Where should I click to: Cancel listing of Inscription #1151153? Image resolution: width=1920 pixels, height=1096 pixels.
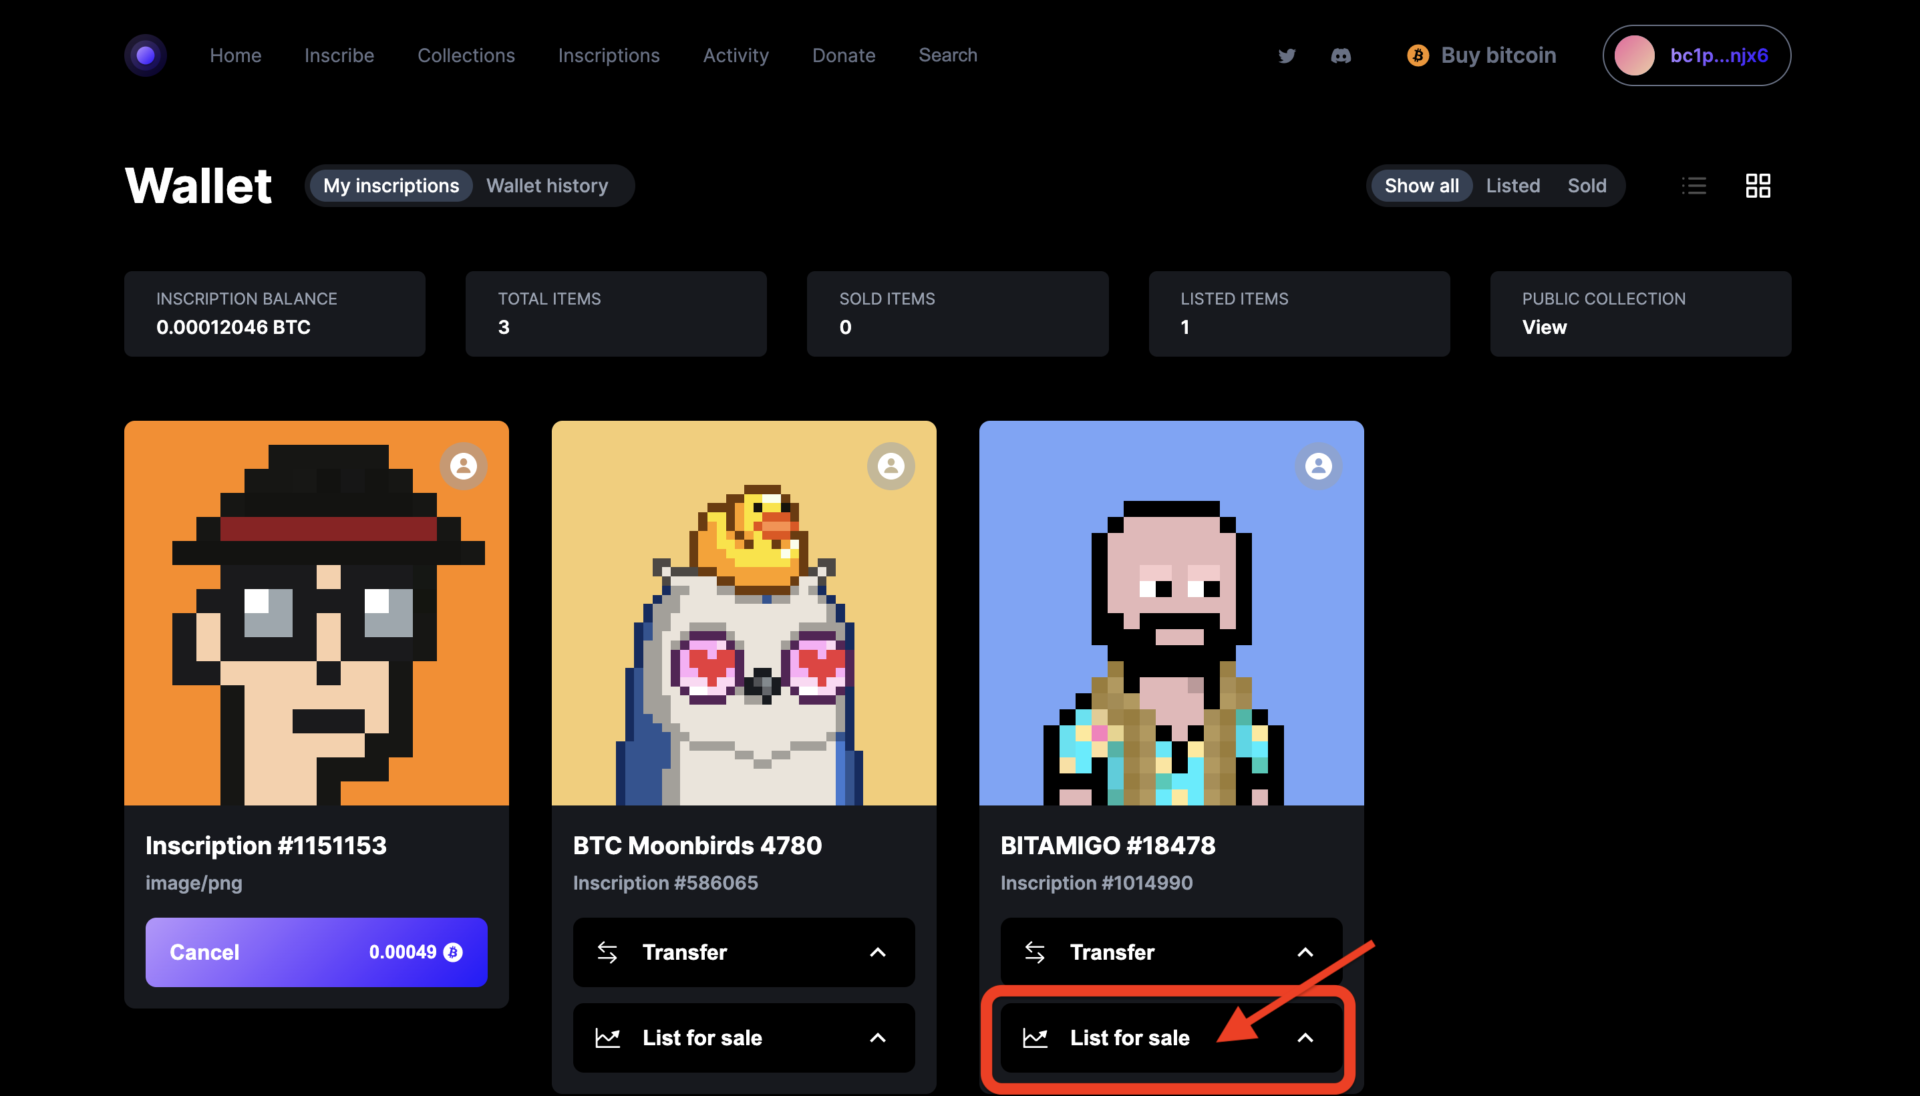point(316,952)
